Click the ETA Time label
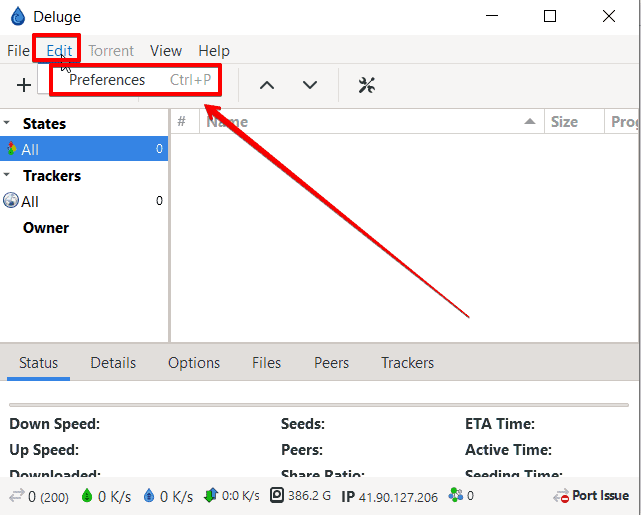Screen dimensions: 641x515 (x=500, y=424)
